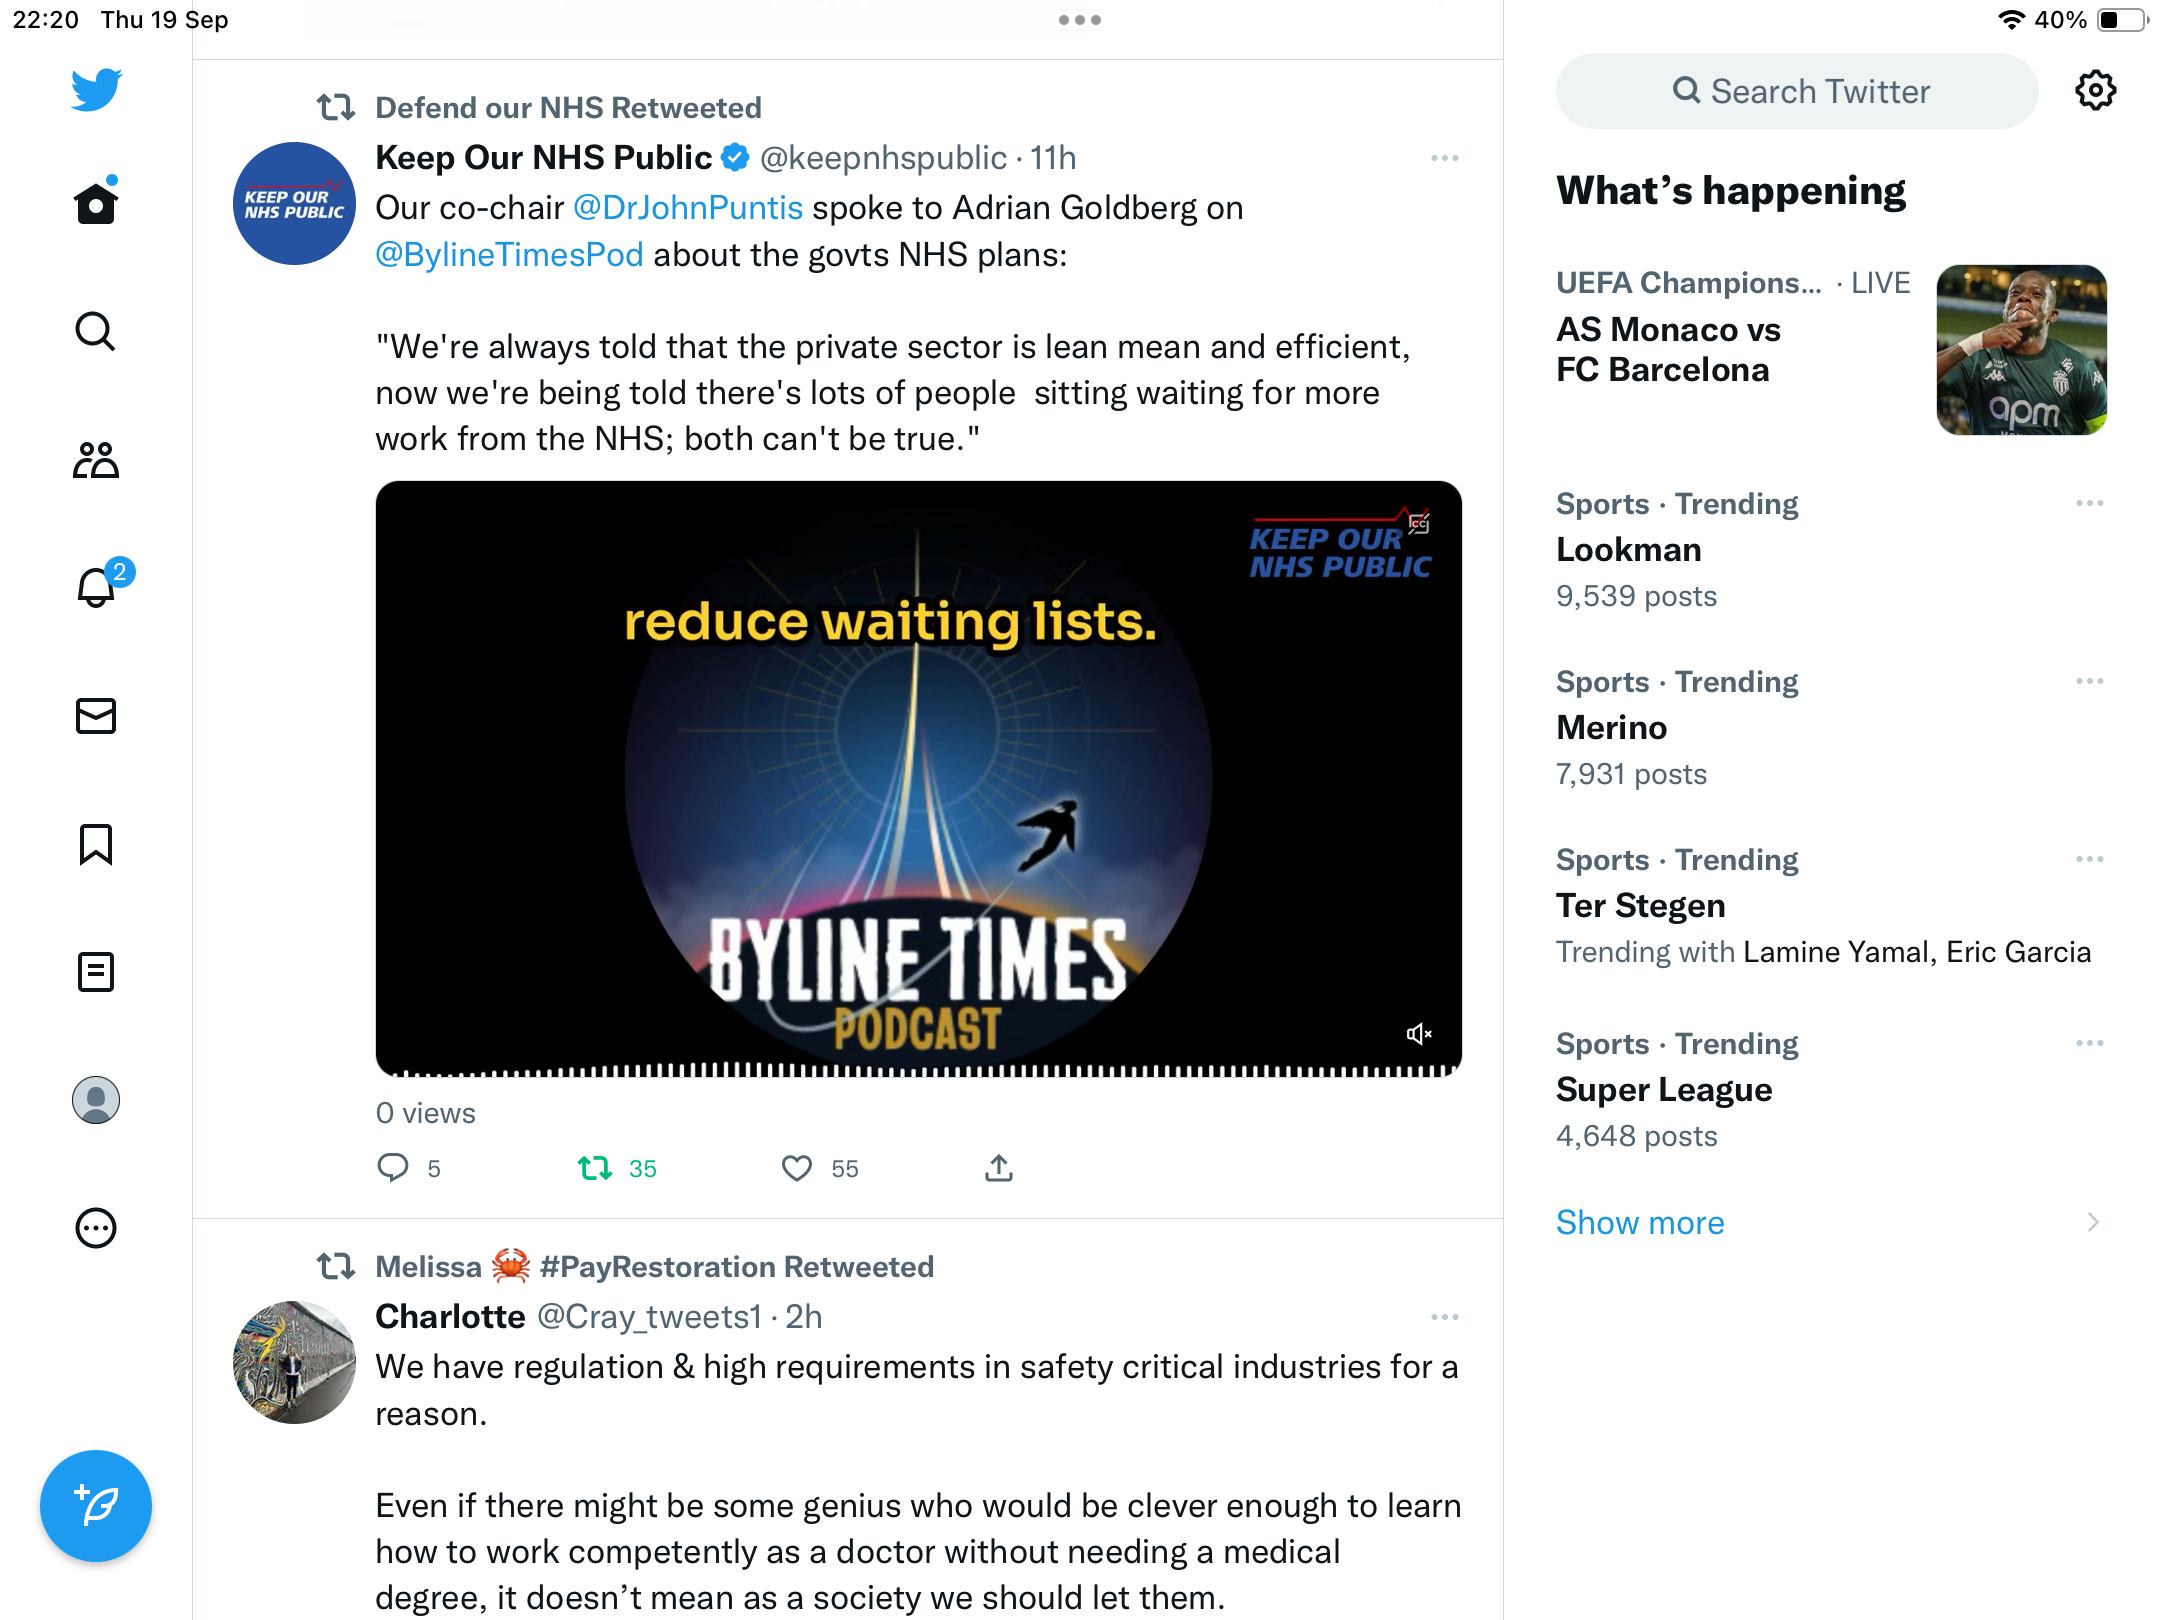2160x1620 pixels.
Task: Unmute the Byline Times video
Action: click(x=1418, y=1034)
